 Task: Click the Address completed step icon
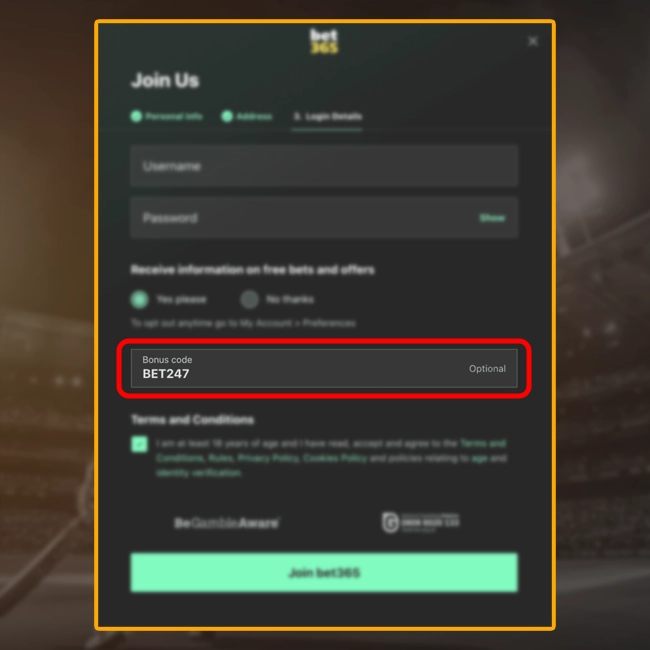pos(227,116)
